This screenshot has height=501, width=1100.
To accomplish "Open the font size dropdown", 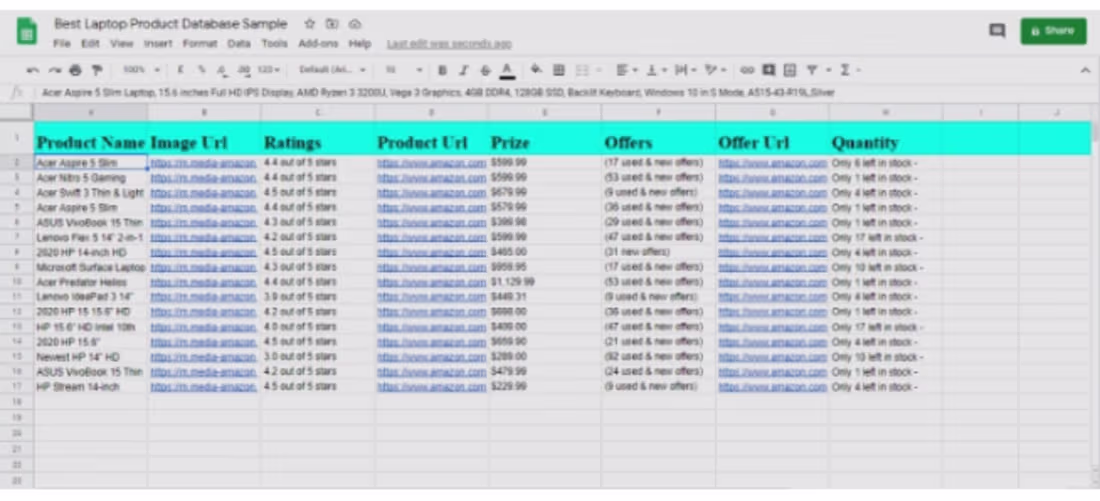I will [x=404, y=70].
